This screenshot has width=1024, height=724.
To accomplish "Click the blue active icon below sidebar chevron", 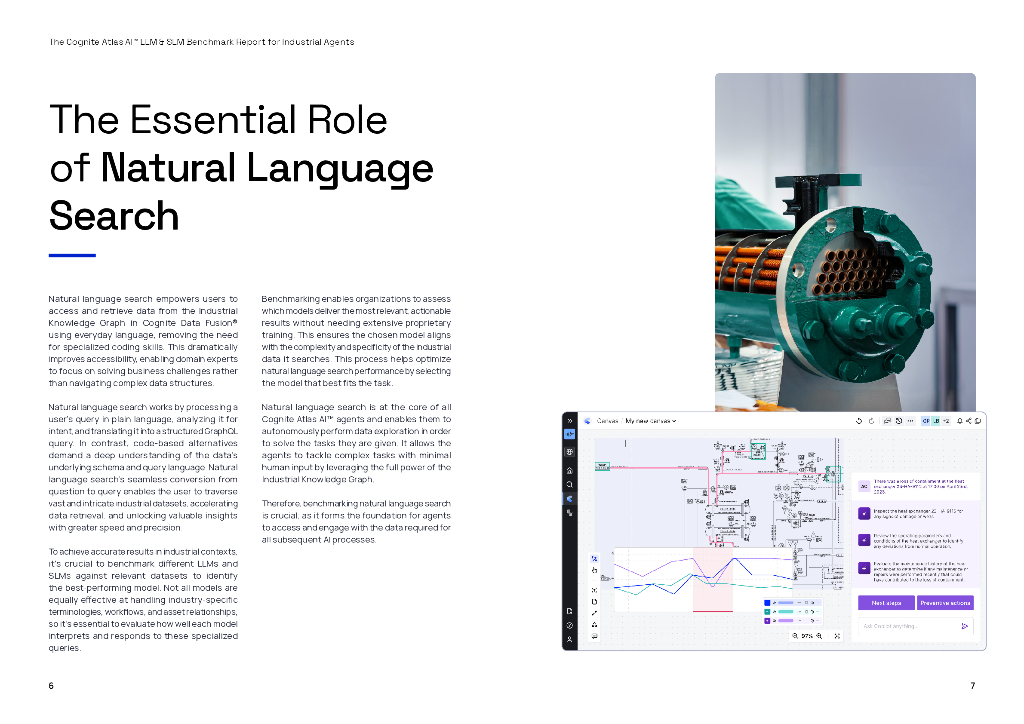I will [x=569, y=434].
